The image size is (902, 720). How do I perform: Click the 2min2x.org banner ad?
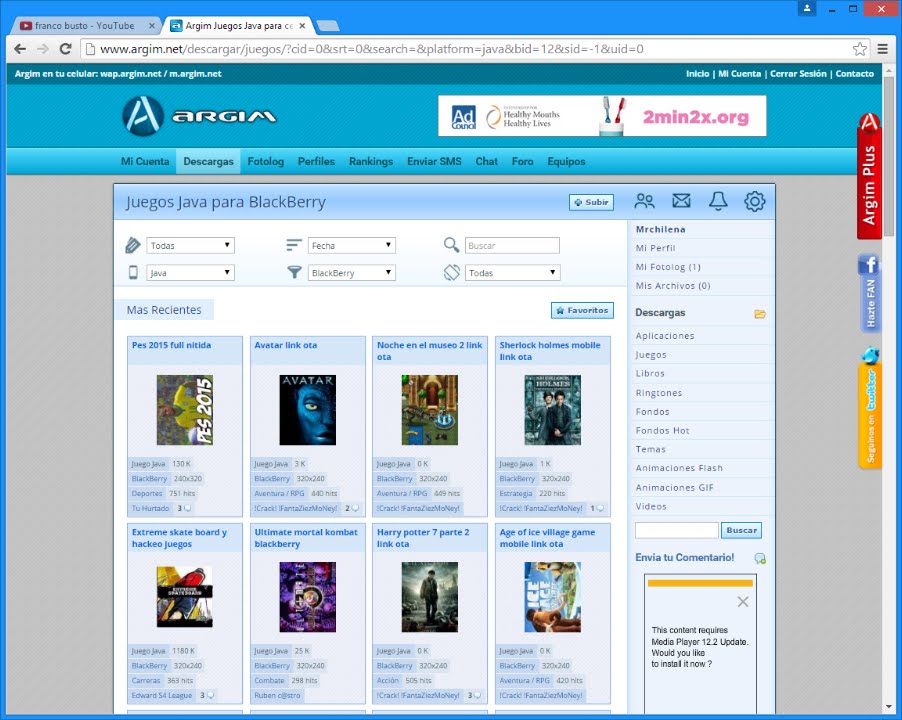602,116
